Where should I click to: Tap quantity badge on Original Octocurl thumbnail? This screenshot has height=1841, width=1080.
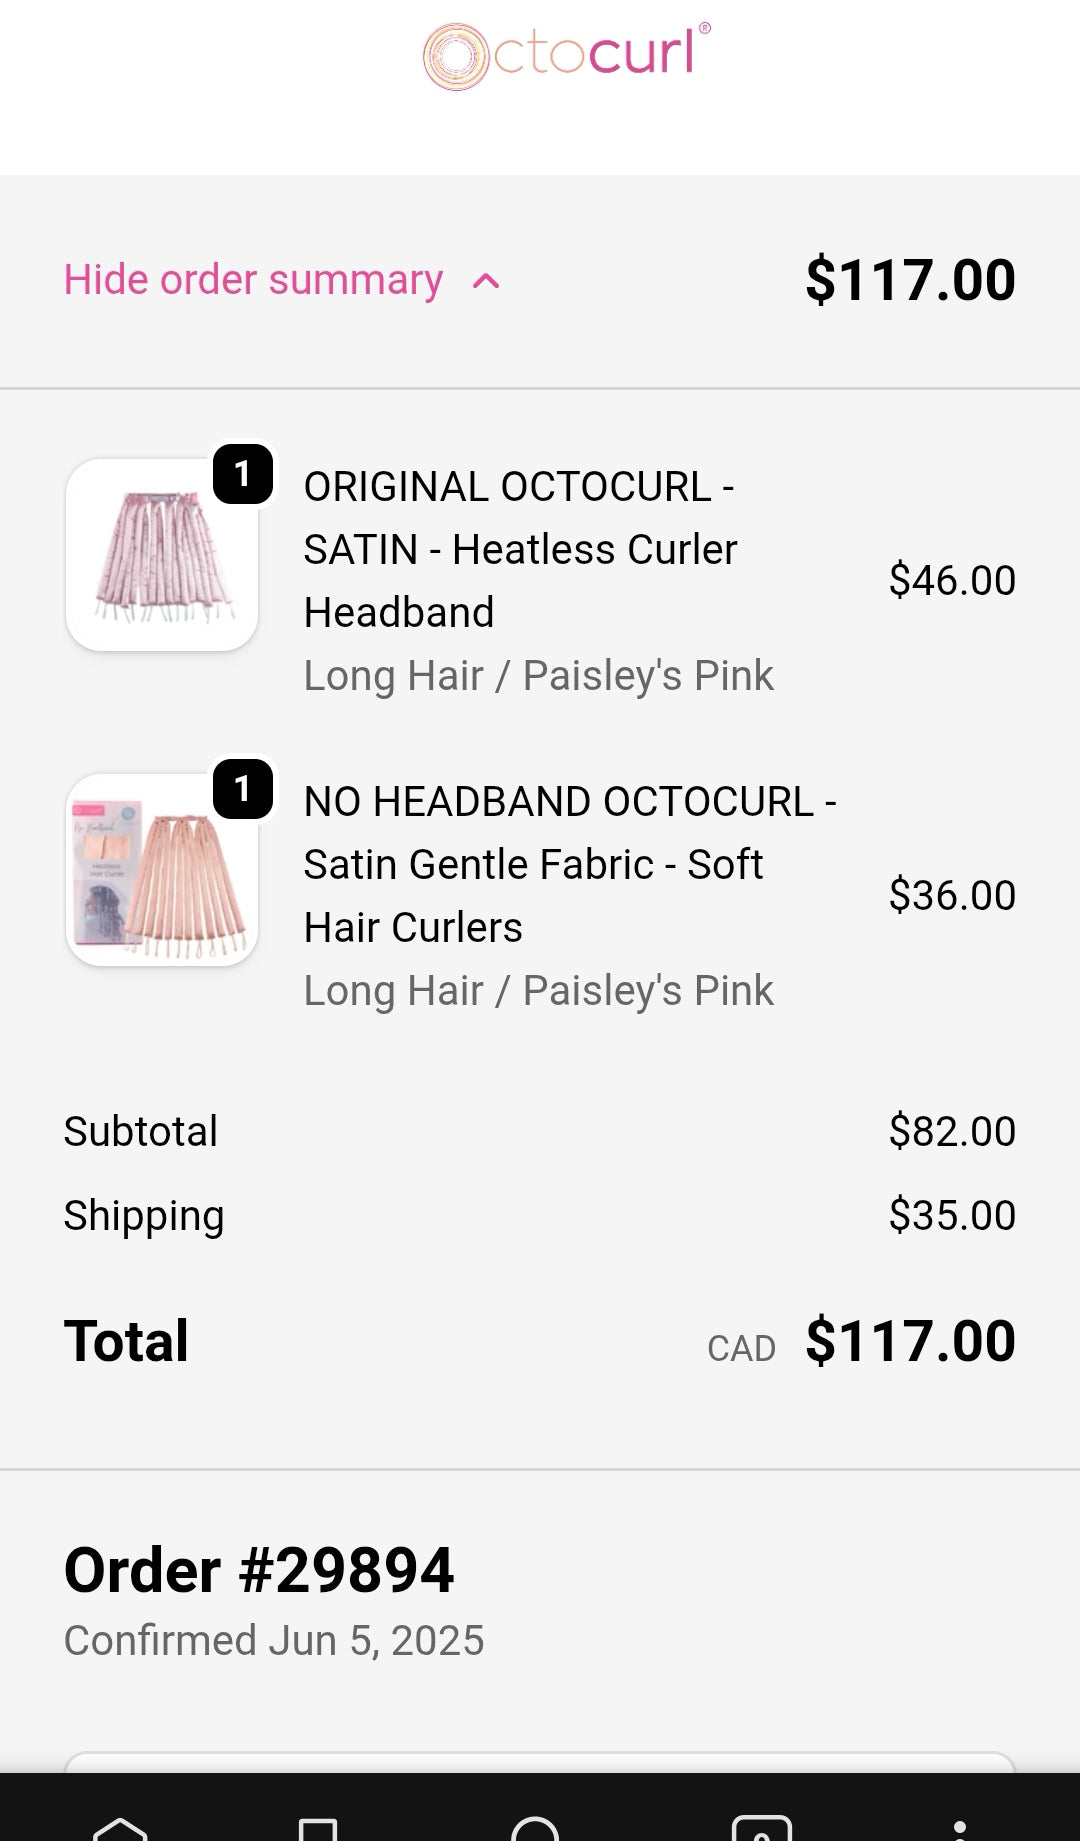coord(243,474)
